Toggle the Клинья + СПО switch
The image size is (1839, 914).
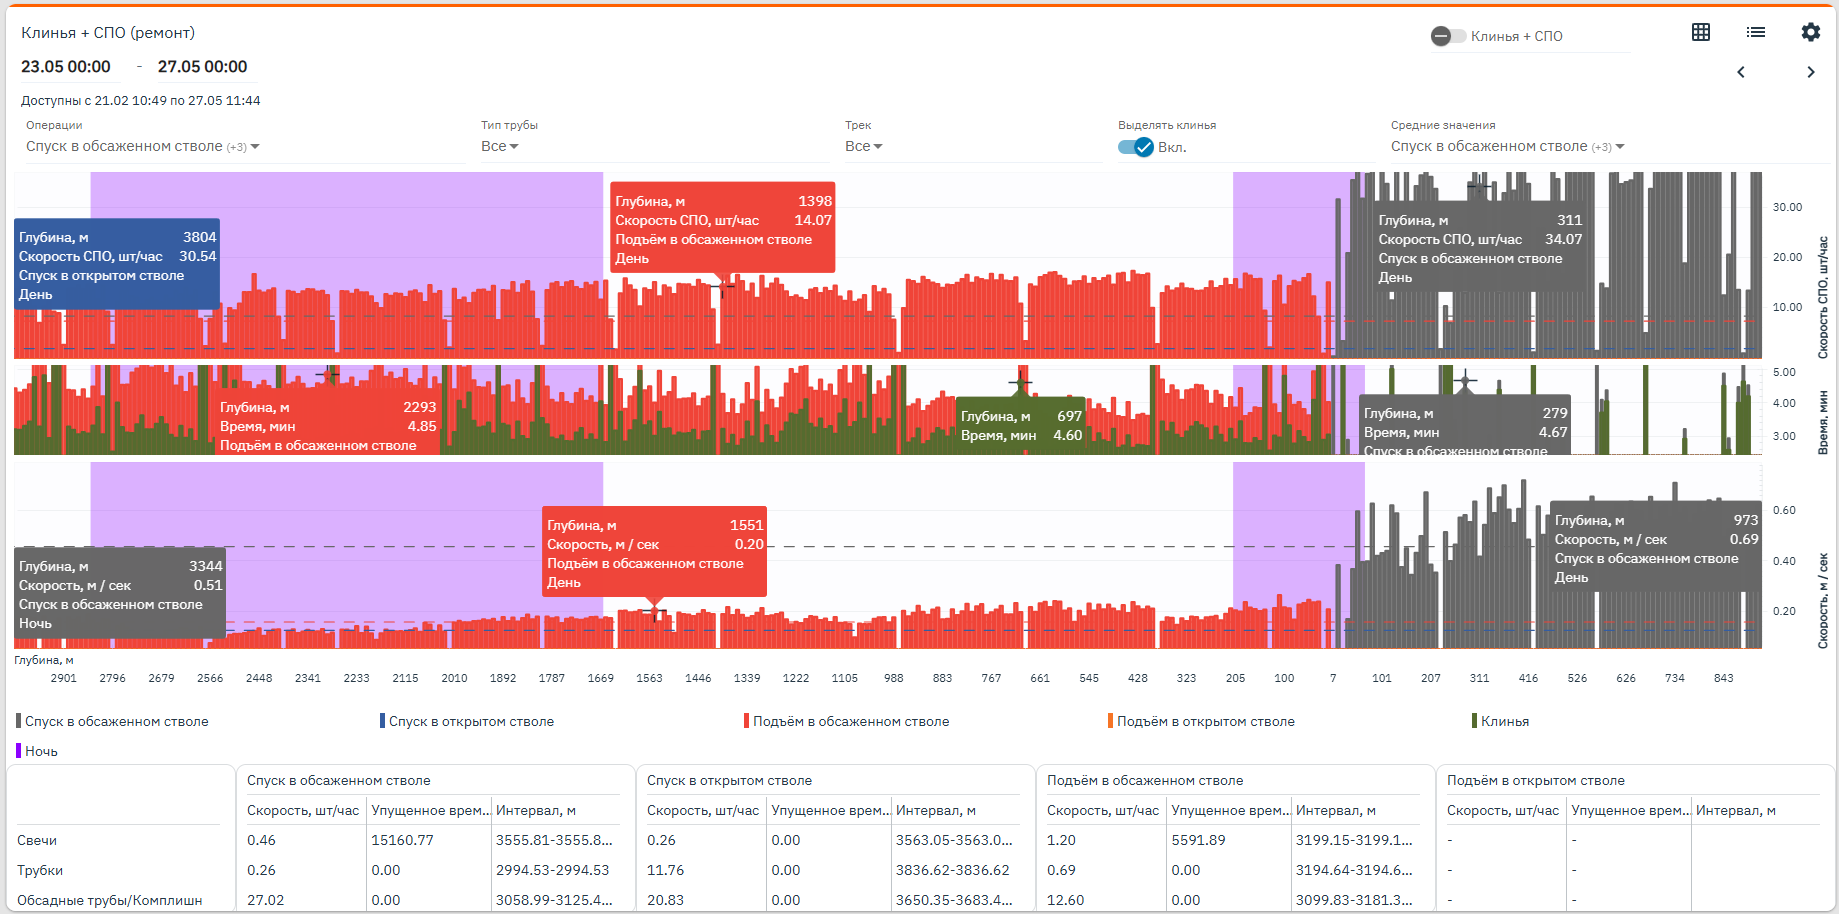[x=1448, y=36]
